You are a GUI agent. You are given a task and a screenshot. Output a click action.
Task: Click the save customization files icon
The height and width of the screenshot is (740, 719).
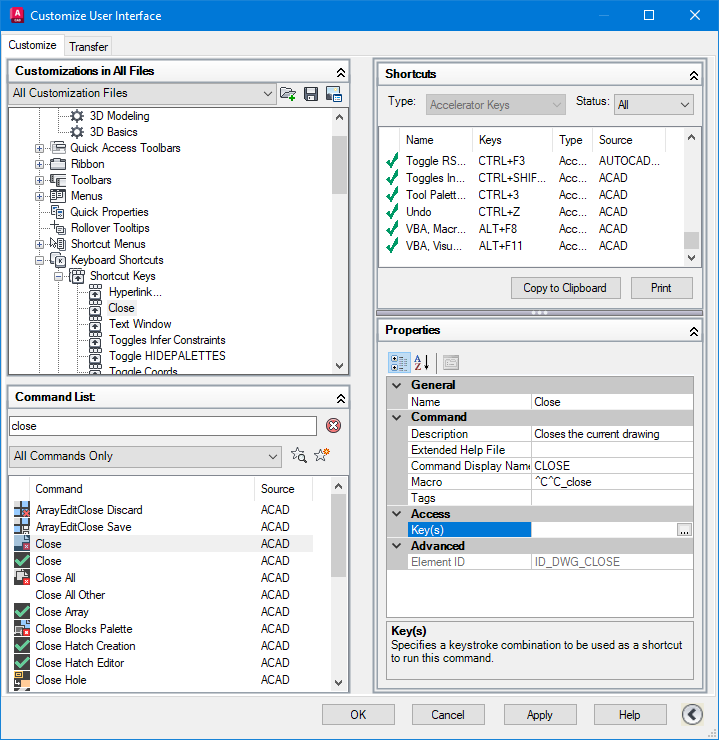point(310,93)
